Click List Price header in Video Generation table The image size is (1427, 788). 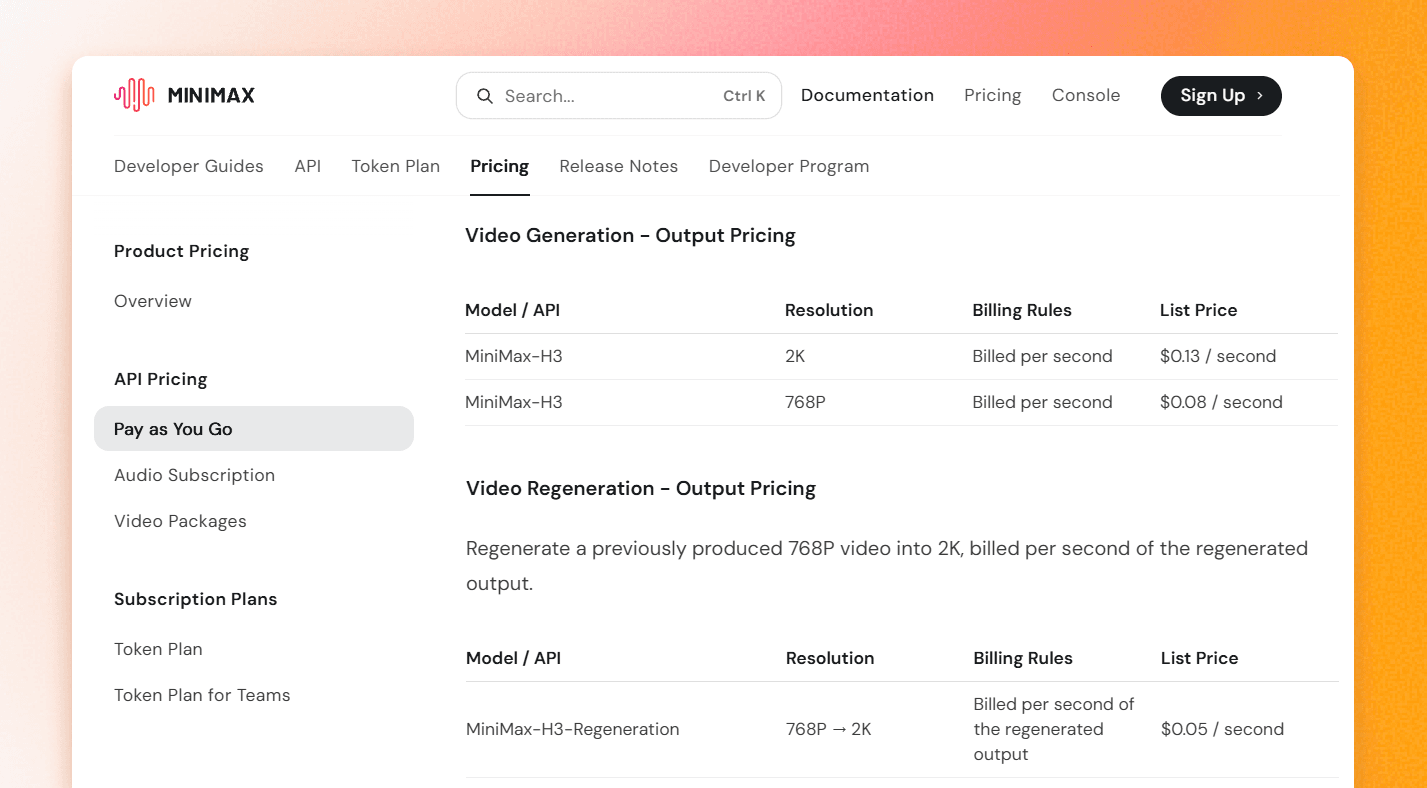1198,310
